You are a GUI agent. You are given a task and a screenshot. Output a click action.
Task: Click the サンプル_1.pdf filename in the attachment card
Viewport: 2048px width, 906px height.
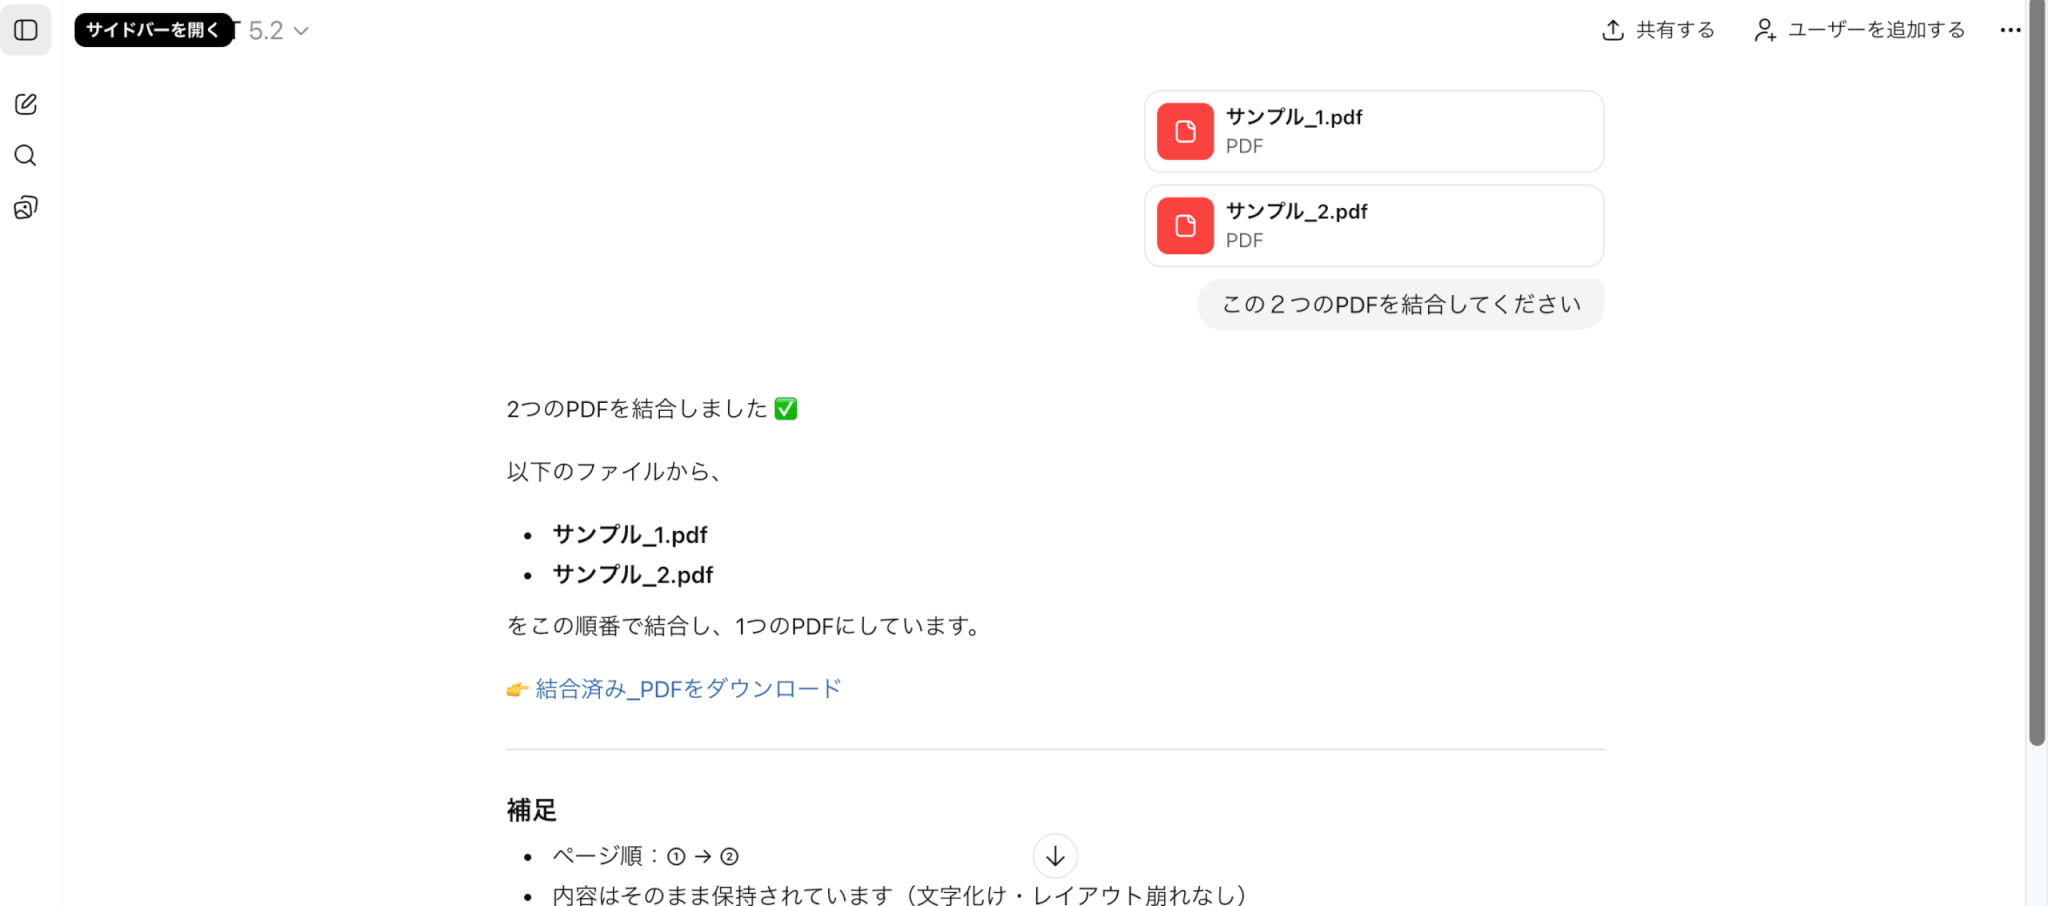tap(1294, 117)
